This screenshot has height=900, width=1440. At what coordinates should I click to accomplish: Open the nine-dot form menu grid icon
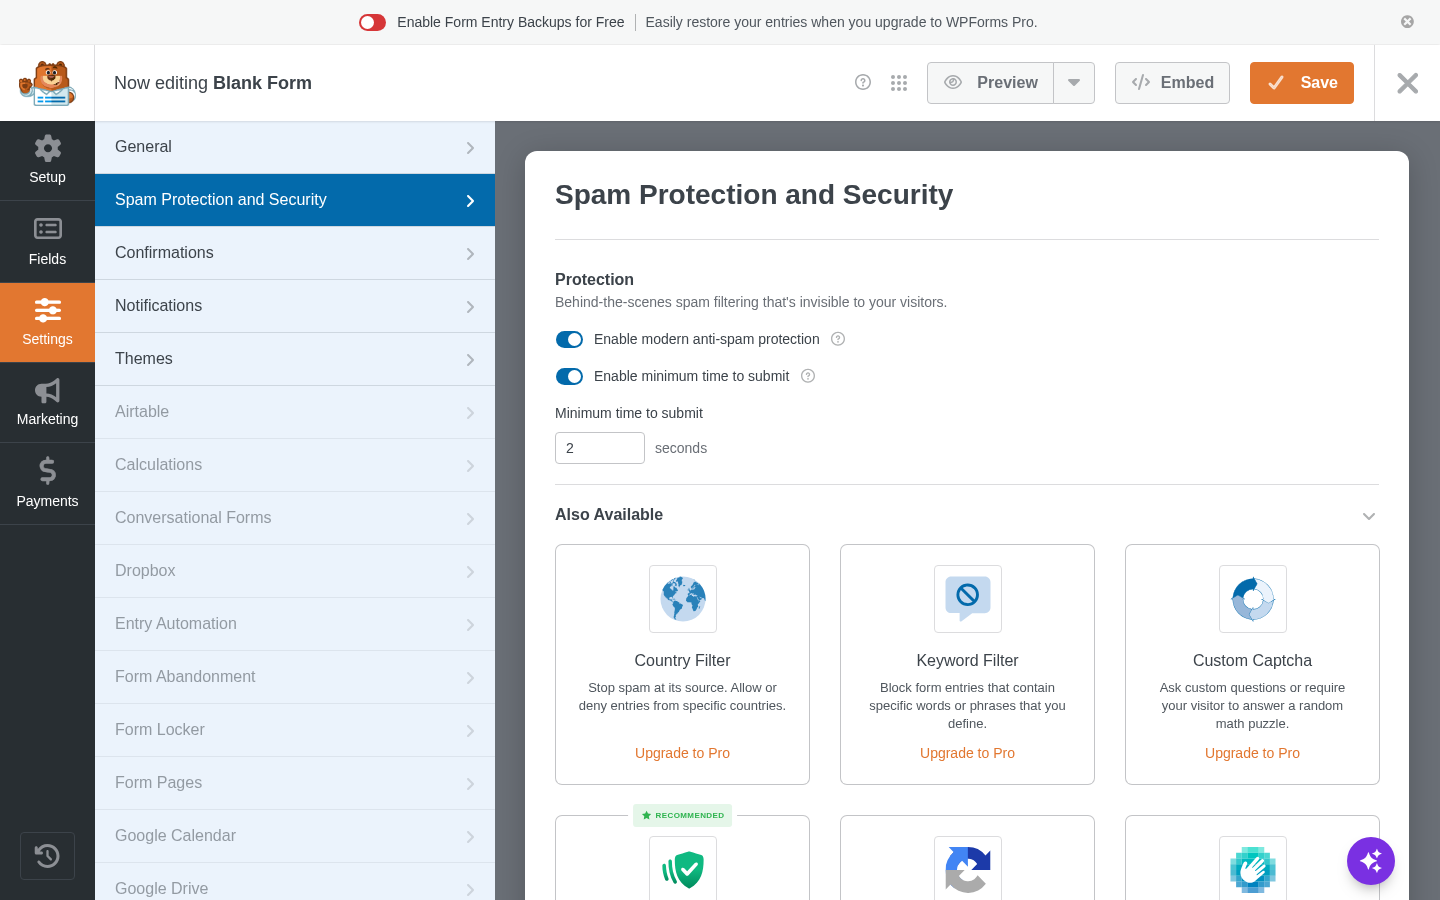[x=899, y=83]
